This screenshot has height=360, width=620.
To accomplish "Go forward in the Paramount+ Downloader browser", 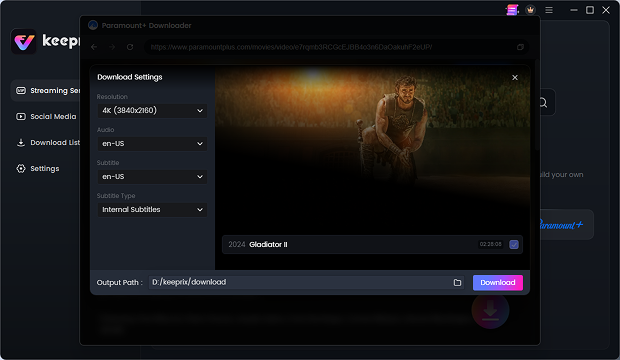I will point(112,47).
